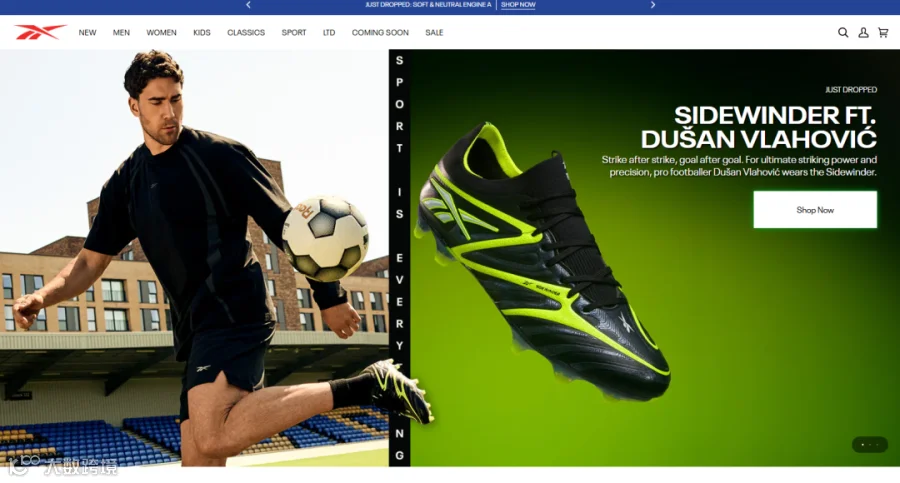Open the SALE menu
The width and height of the screenshot is (900, 483).
[x=434, y=33]
